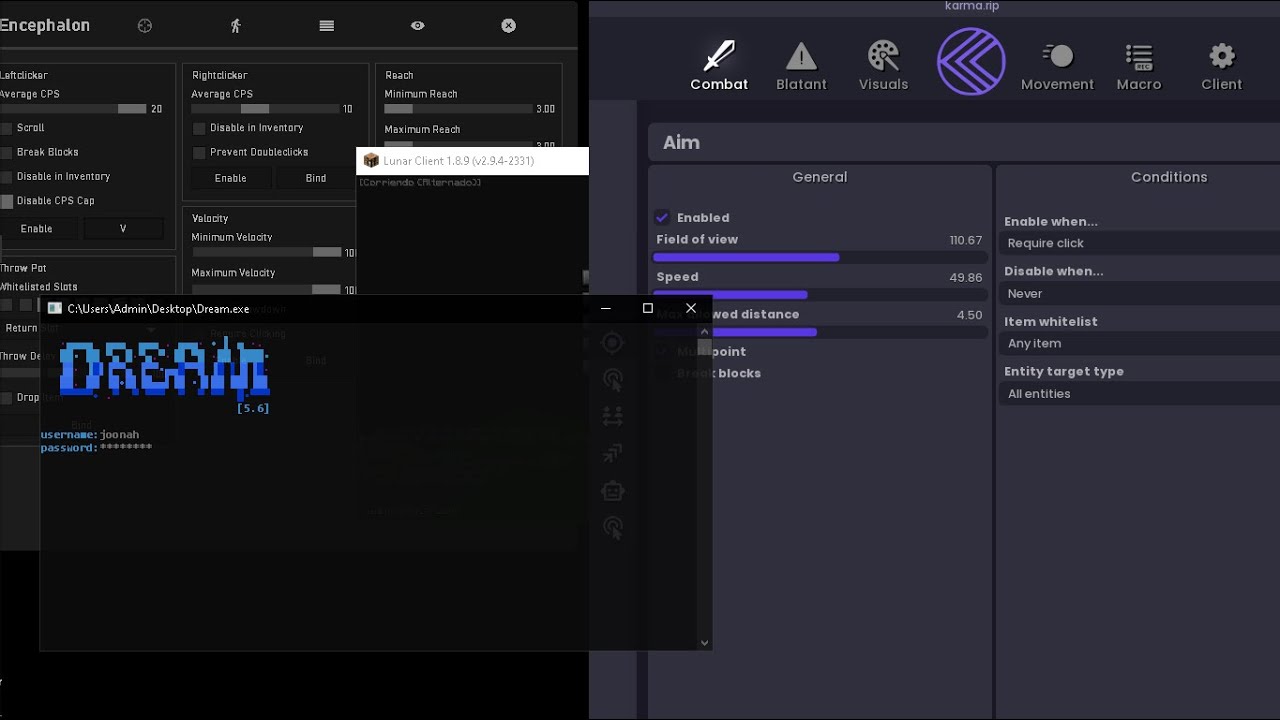Screen dimensions: 1280x720
Task: Select the aim target icon in karma sidebar
Action: [x=613, y=343]
